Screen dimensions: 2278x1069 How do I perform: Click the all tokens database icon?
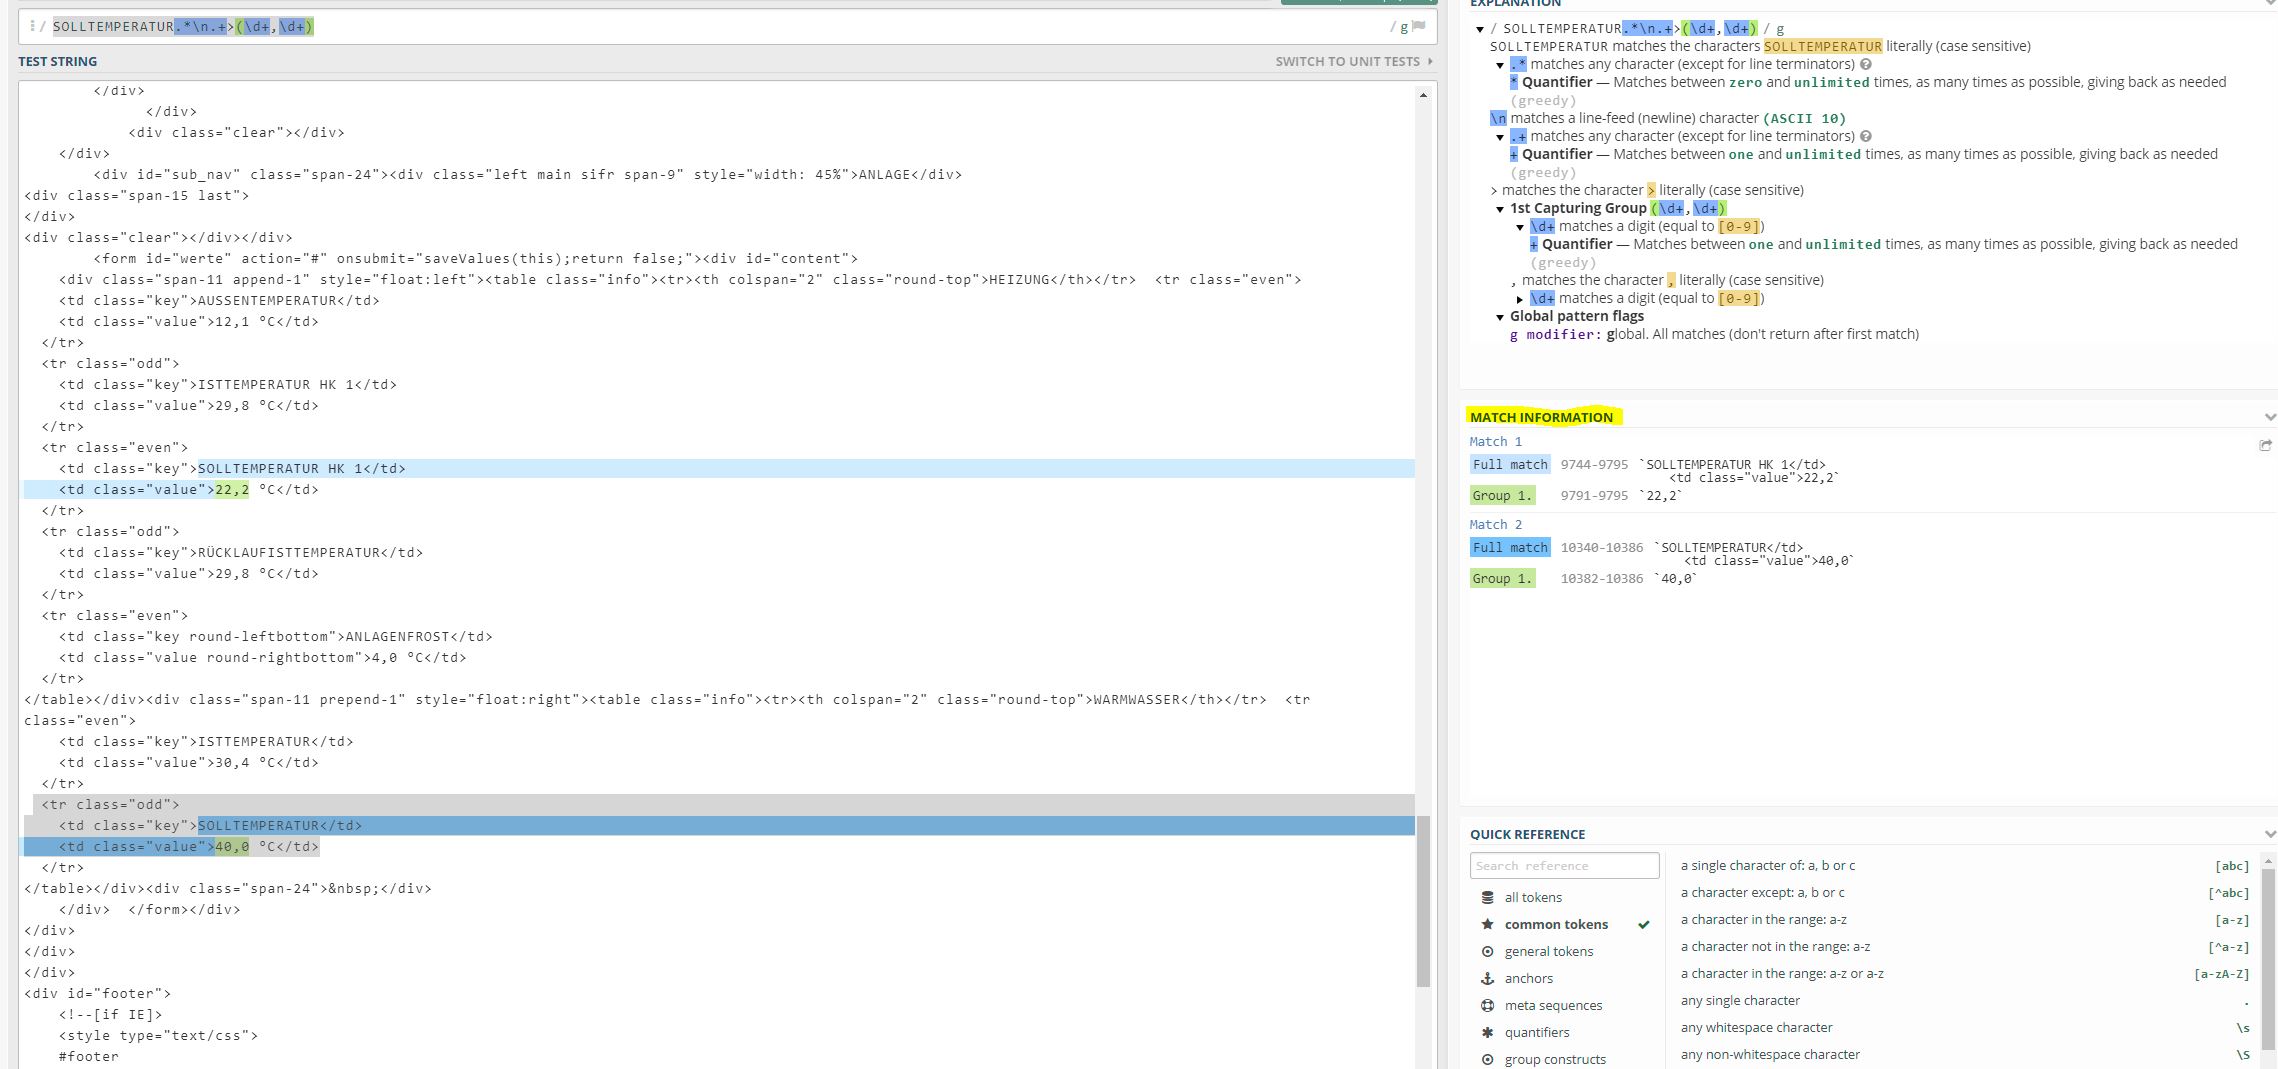1488,897
